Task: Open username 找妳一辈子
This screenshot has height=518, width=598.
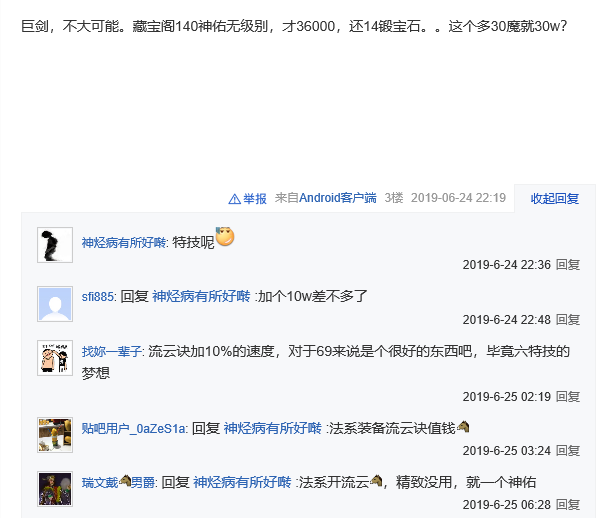Action: (x=111, y=351)
